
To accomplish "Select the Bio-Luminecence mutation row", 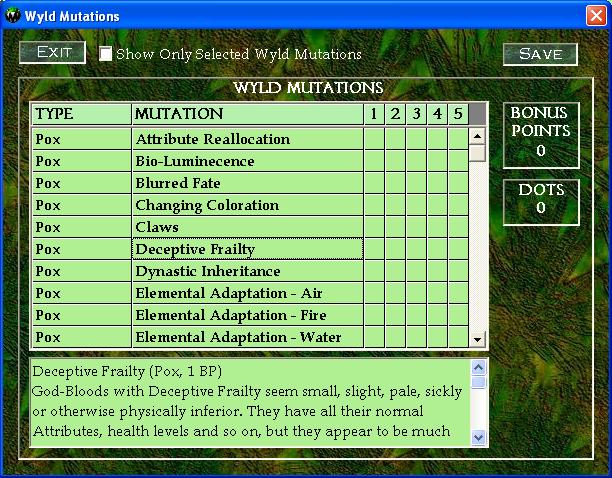I will (248, 161).
